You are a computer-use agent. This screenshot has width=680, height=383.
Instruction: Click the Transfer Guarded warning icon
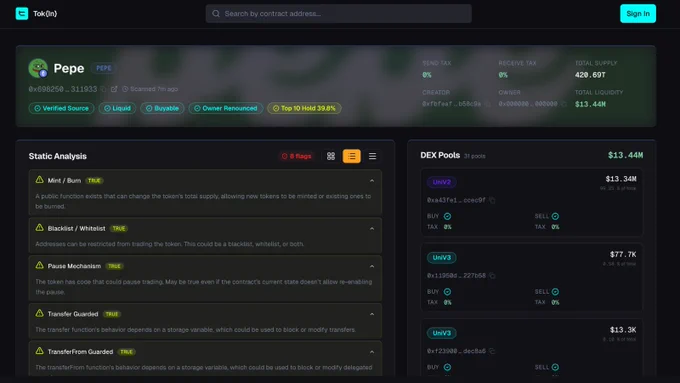coord(39,313)
